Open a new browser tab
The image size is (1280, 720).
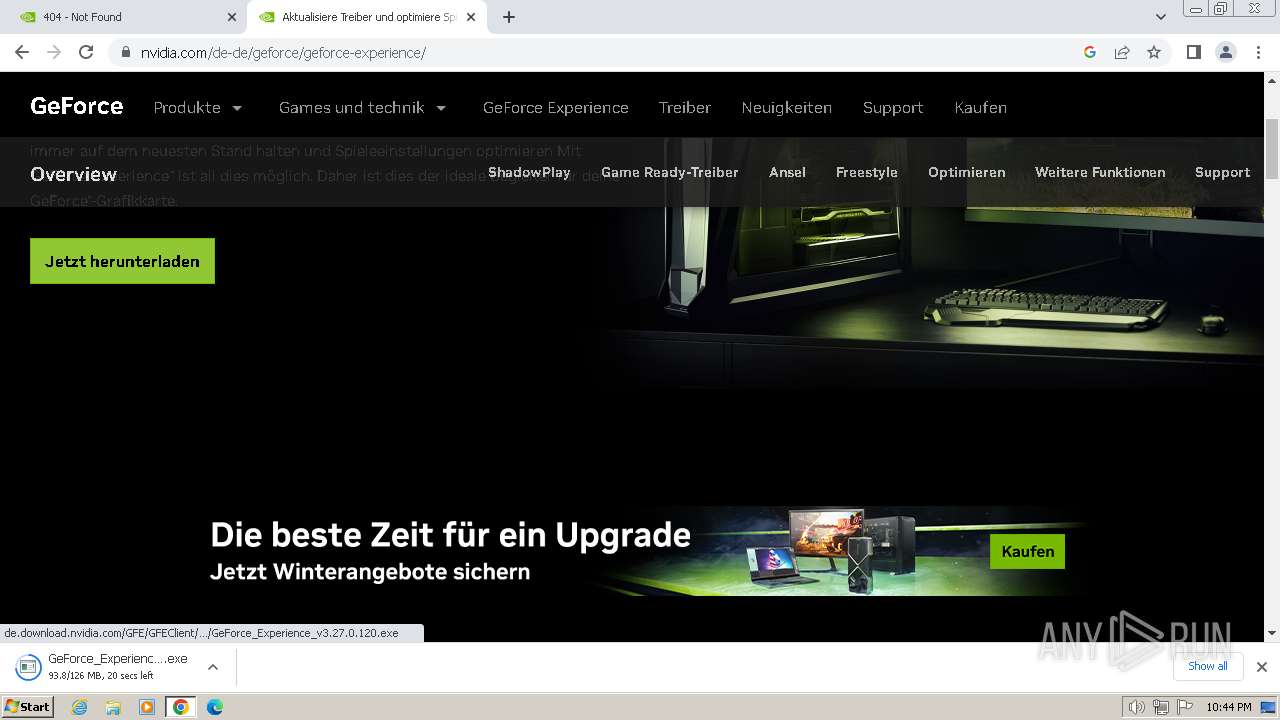tap(509, 17)
